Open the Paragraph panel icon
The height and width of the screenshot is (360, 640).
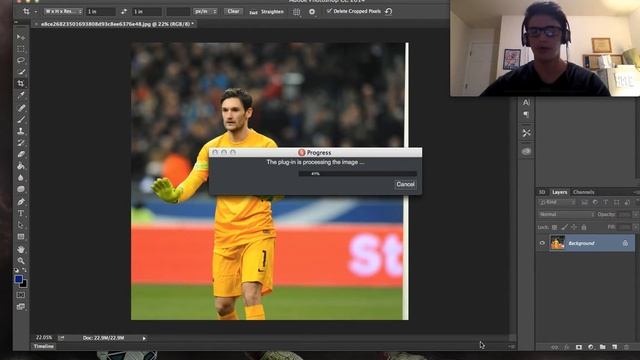tap(526, 115)
